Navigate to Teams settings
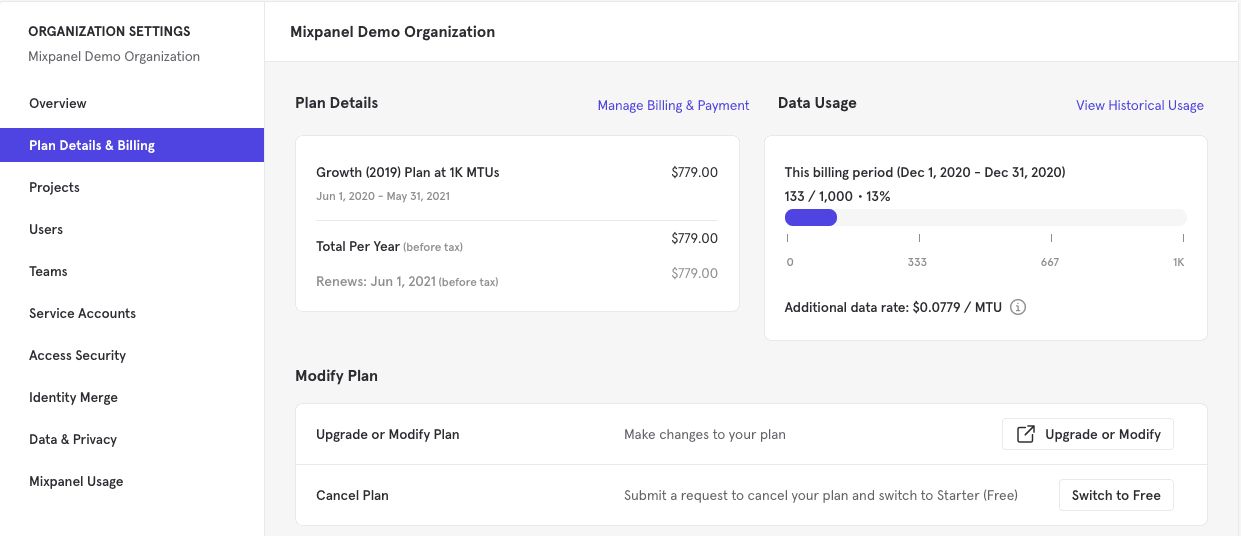 point(48,272)
